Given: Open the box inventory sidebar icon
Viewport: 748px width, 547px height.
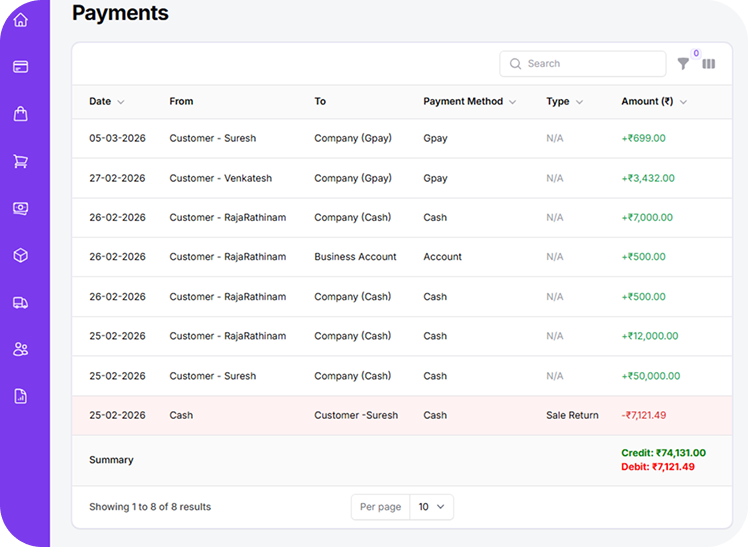Looking at the screenshot, I should point(21,255).
